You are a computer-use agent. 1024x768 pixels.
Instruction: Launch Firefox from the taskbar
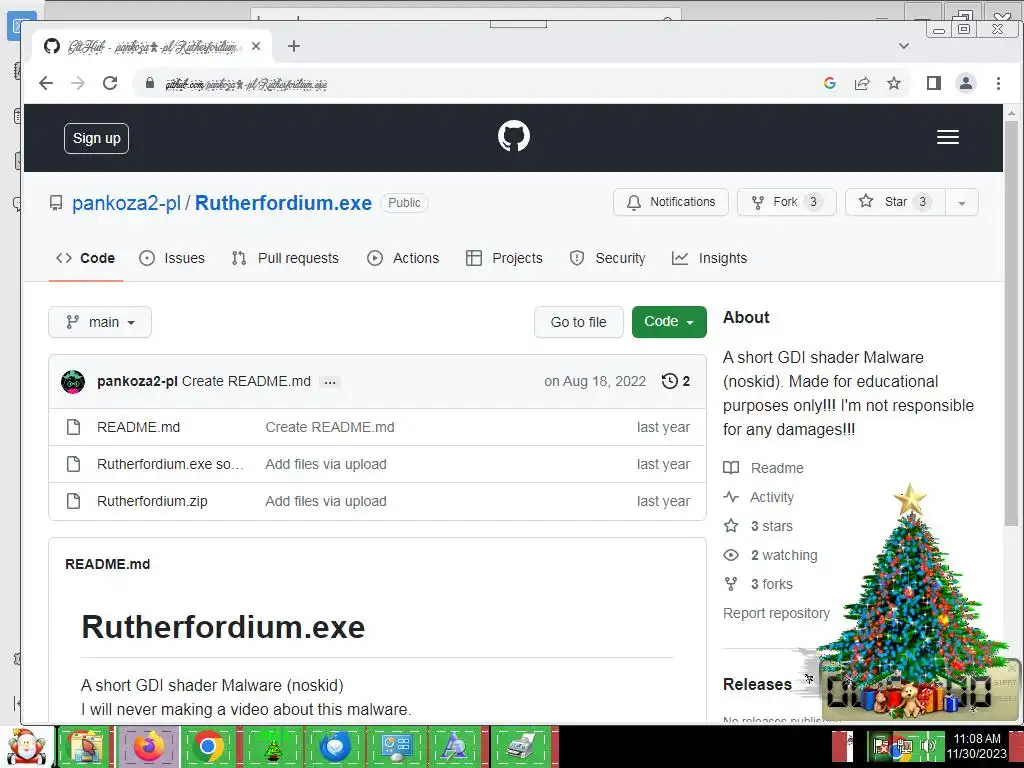(148, 747)
